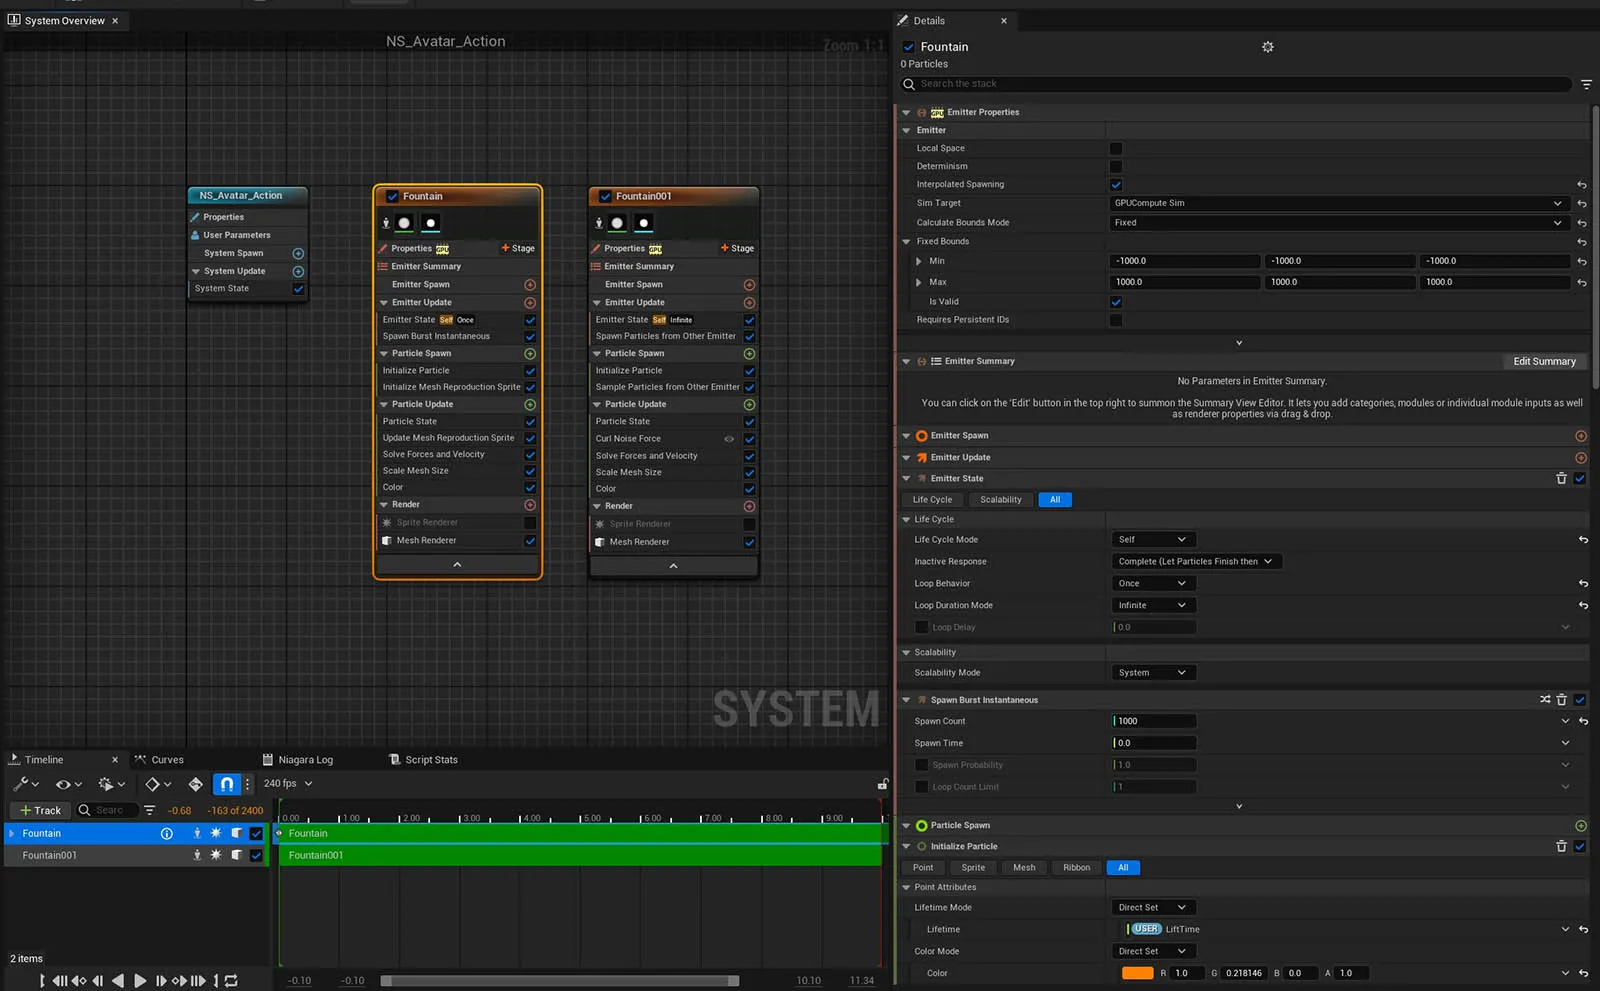Add a Stage to the Fountain001 emitter
This screenshot has width=1600, height=991.
click(x=737, y=249)
